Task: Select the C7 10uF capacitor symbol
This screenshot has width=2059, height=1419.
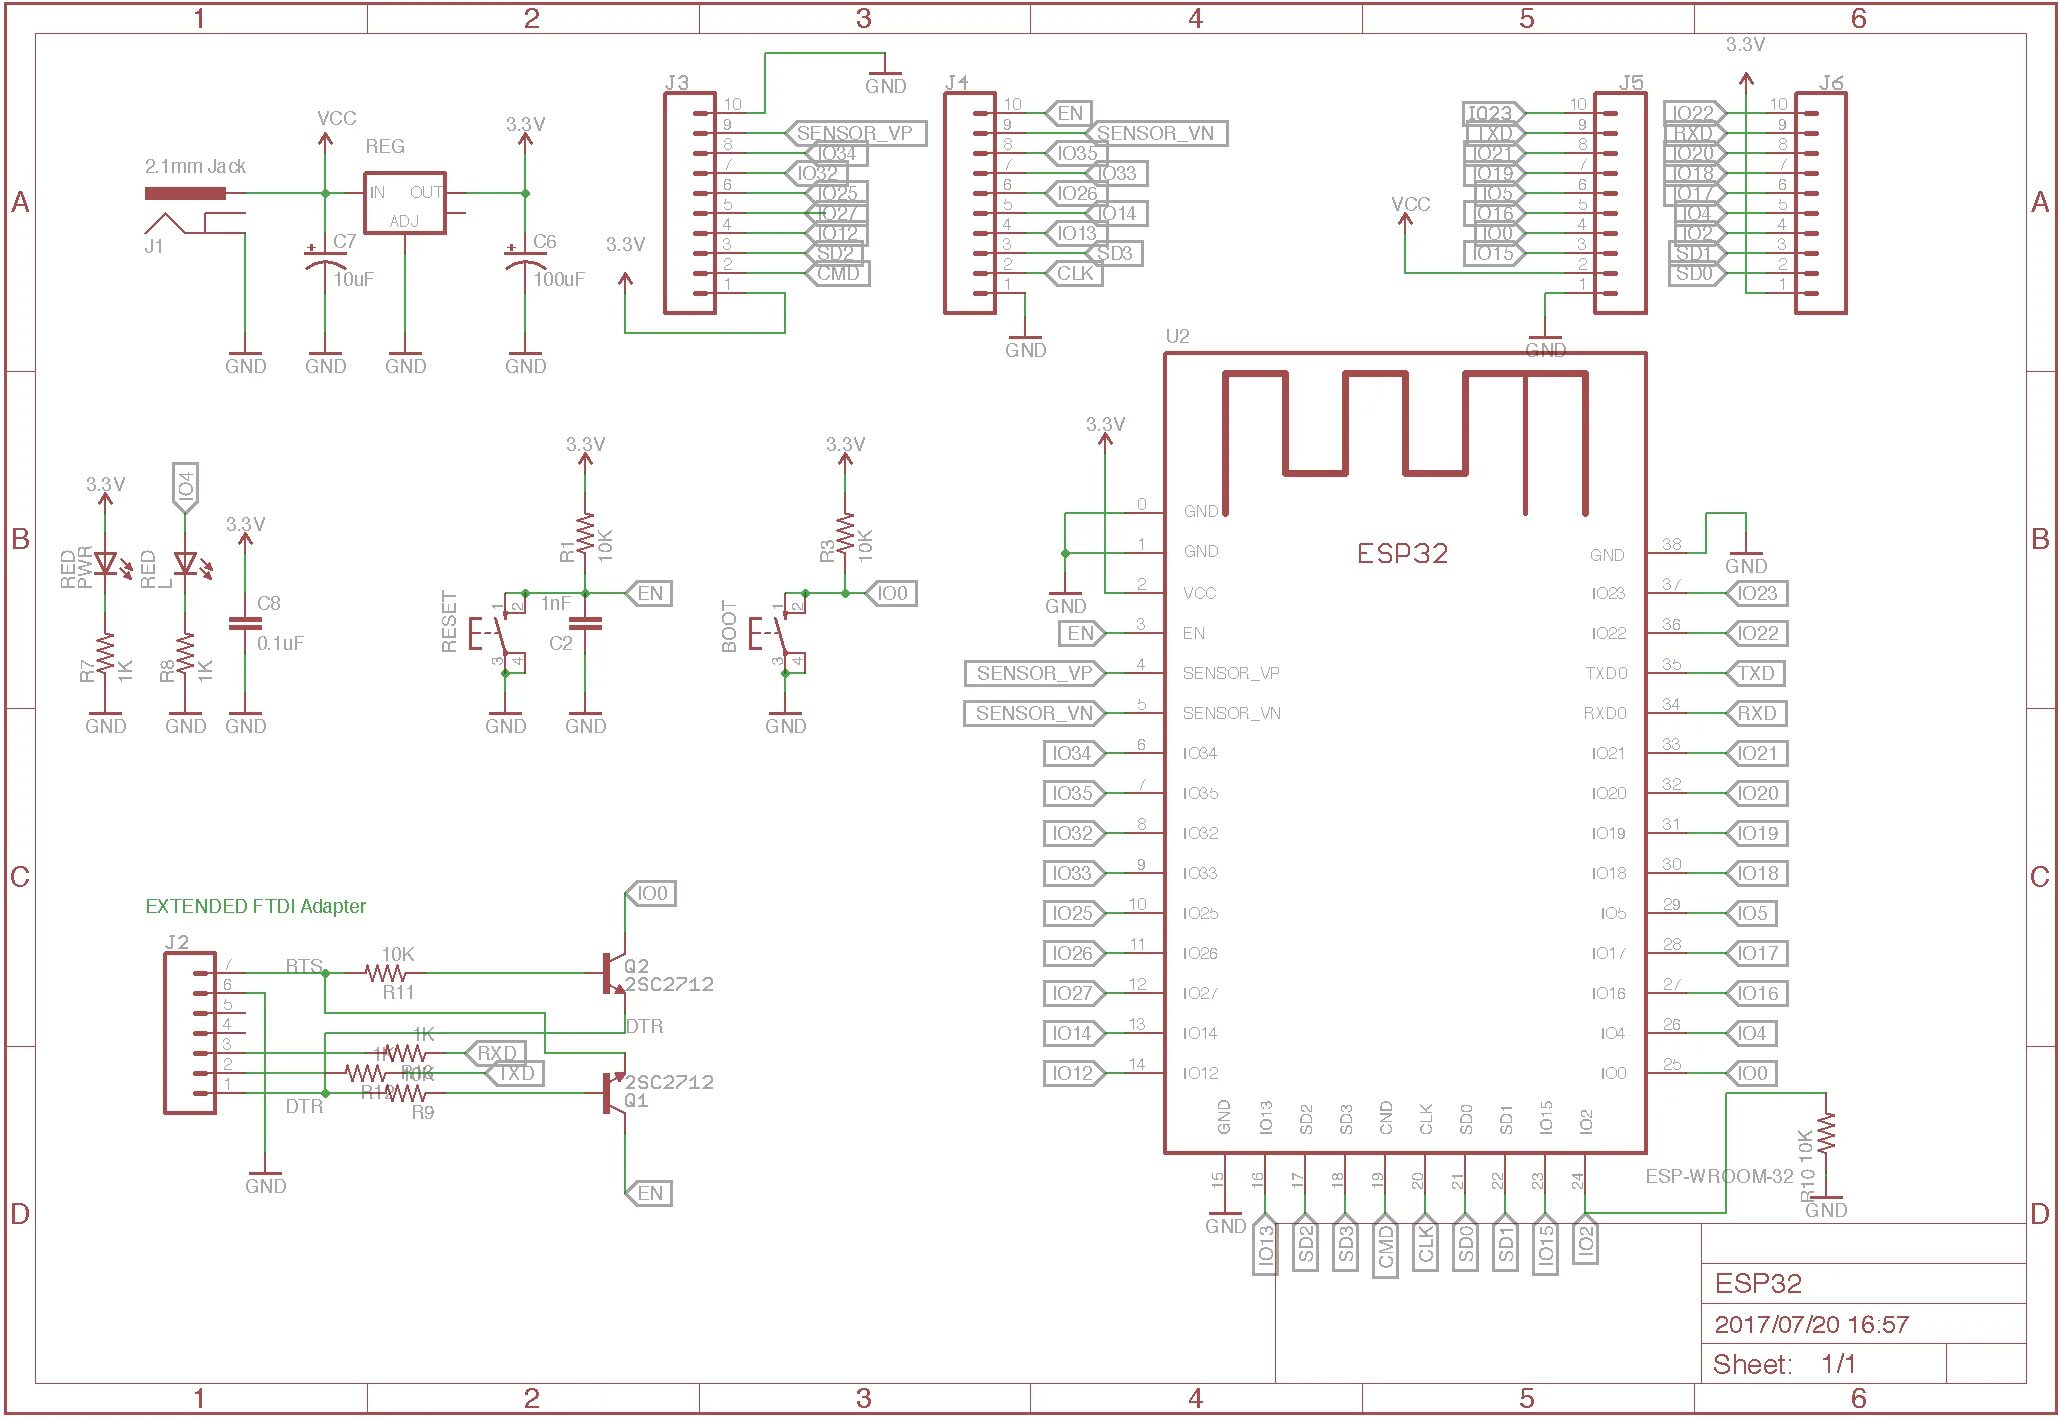Action: pos(325,258)
